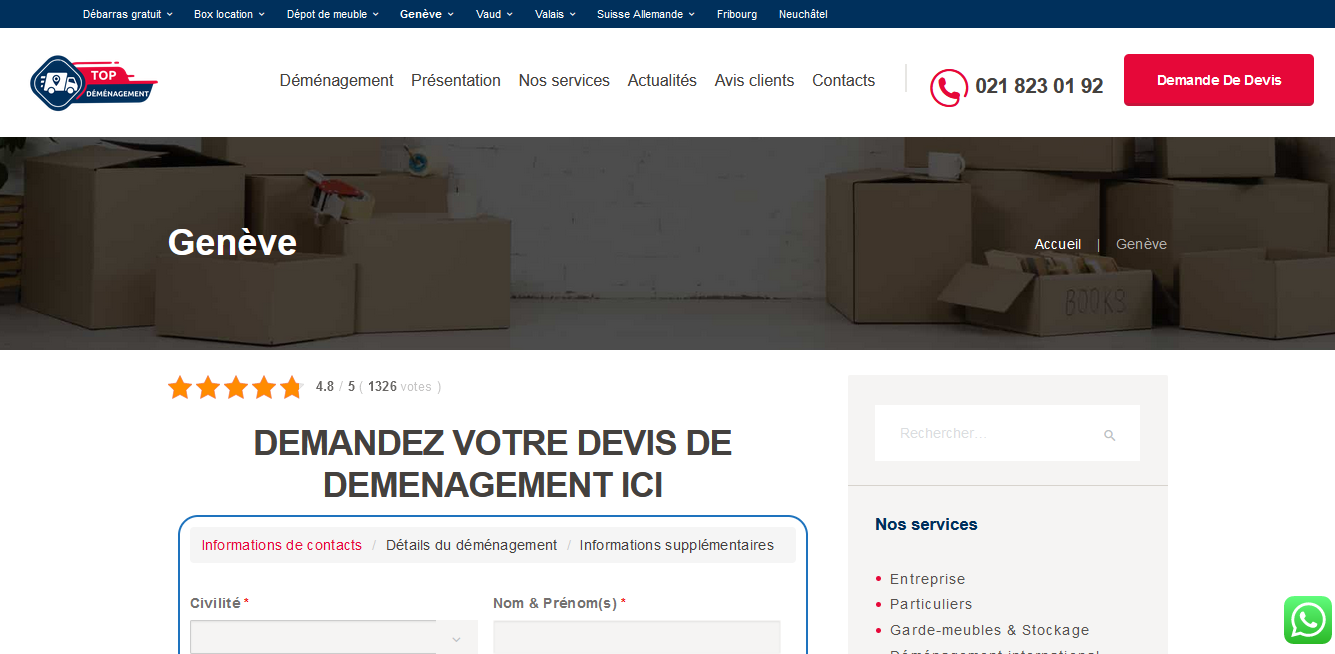Open the Dépot de meuble dropdown
Image resolution: width=1335 pixels, height=654 pixels.
pos(332,14)
